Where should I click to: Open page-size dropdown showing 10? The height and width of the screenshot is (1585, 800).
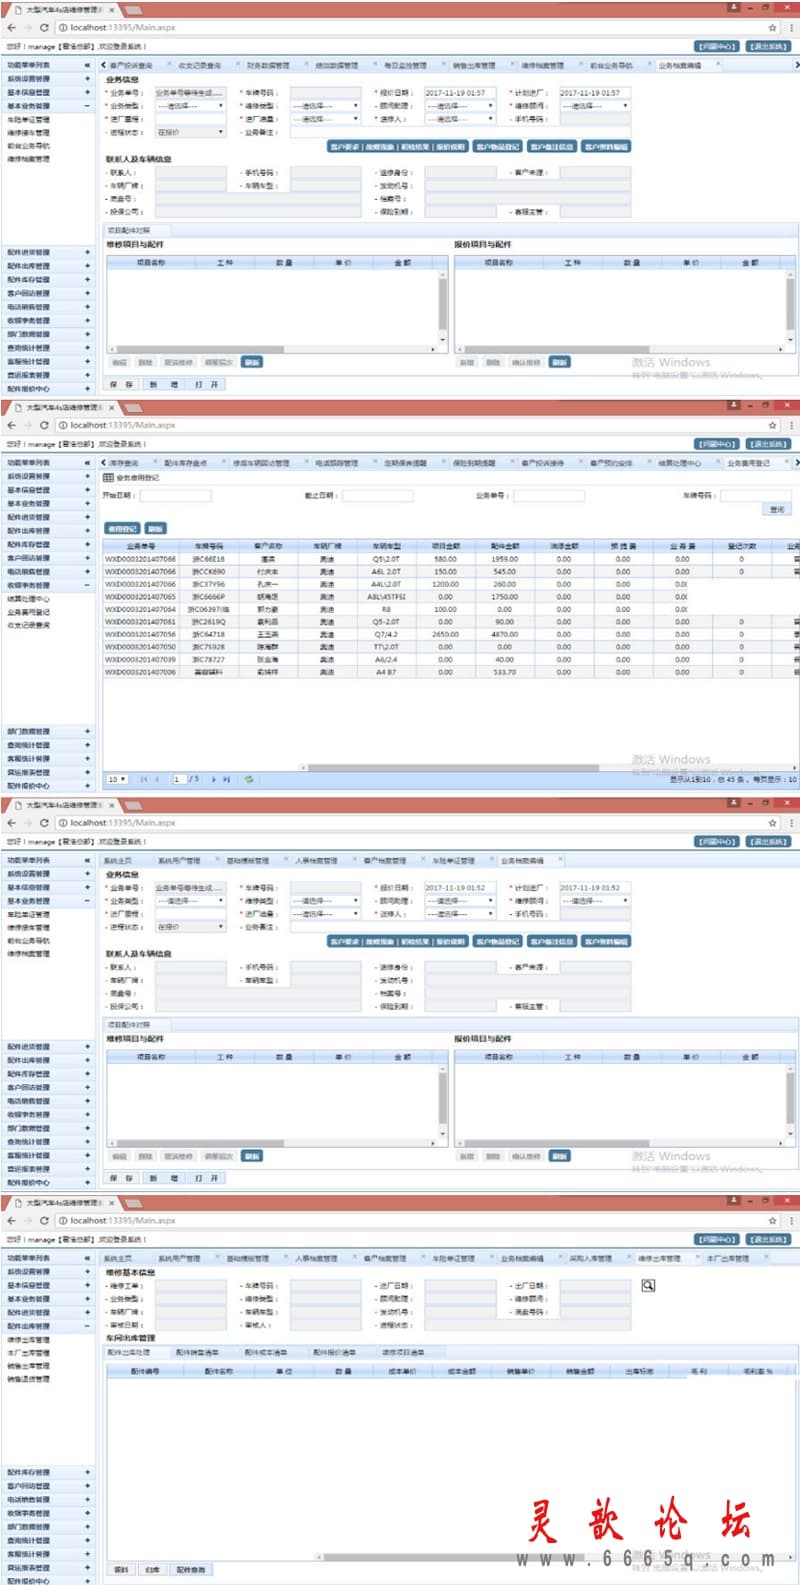coord(116,779)
